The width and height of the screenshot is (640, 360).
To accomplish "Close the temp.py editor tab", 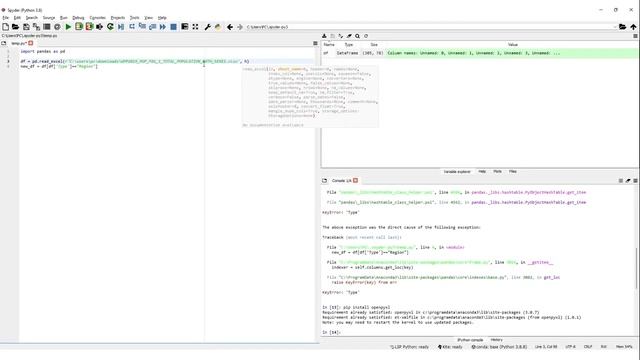I will point(31,43).
